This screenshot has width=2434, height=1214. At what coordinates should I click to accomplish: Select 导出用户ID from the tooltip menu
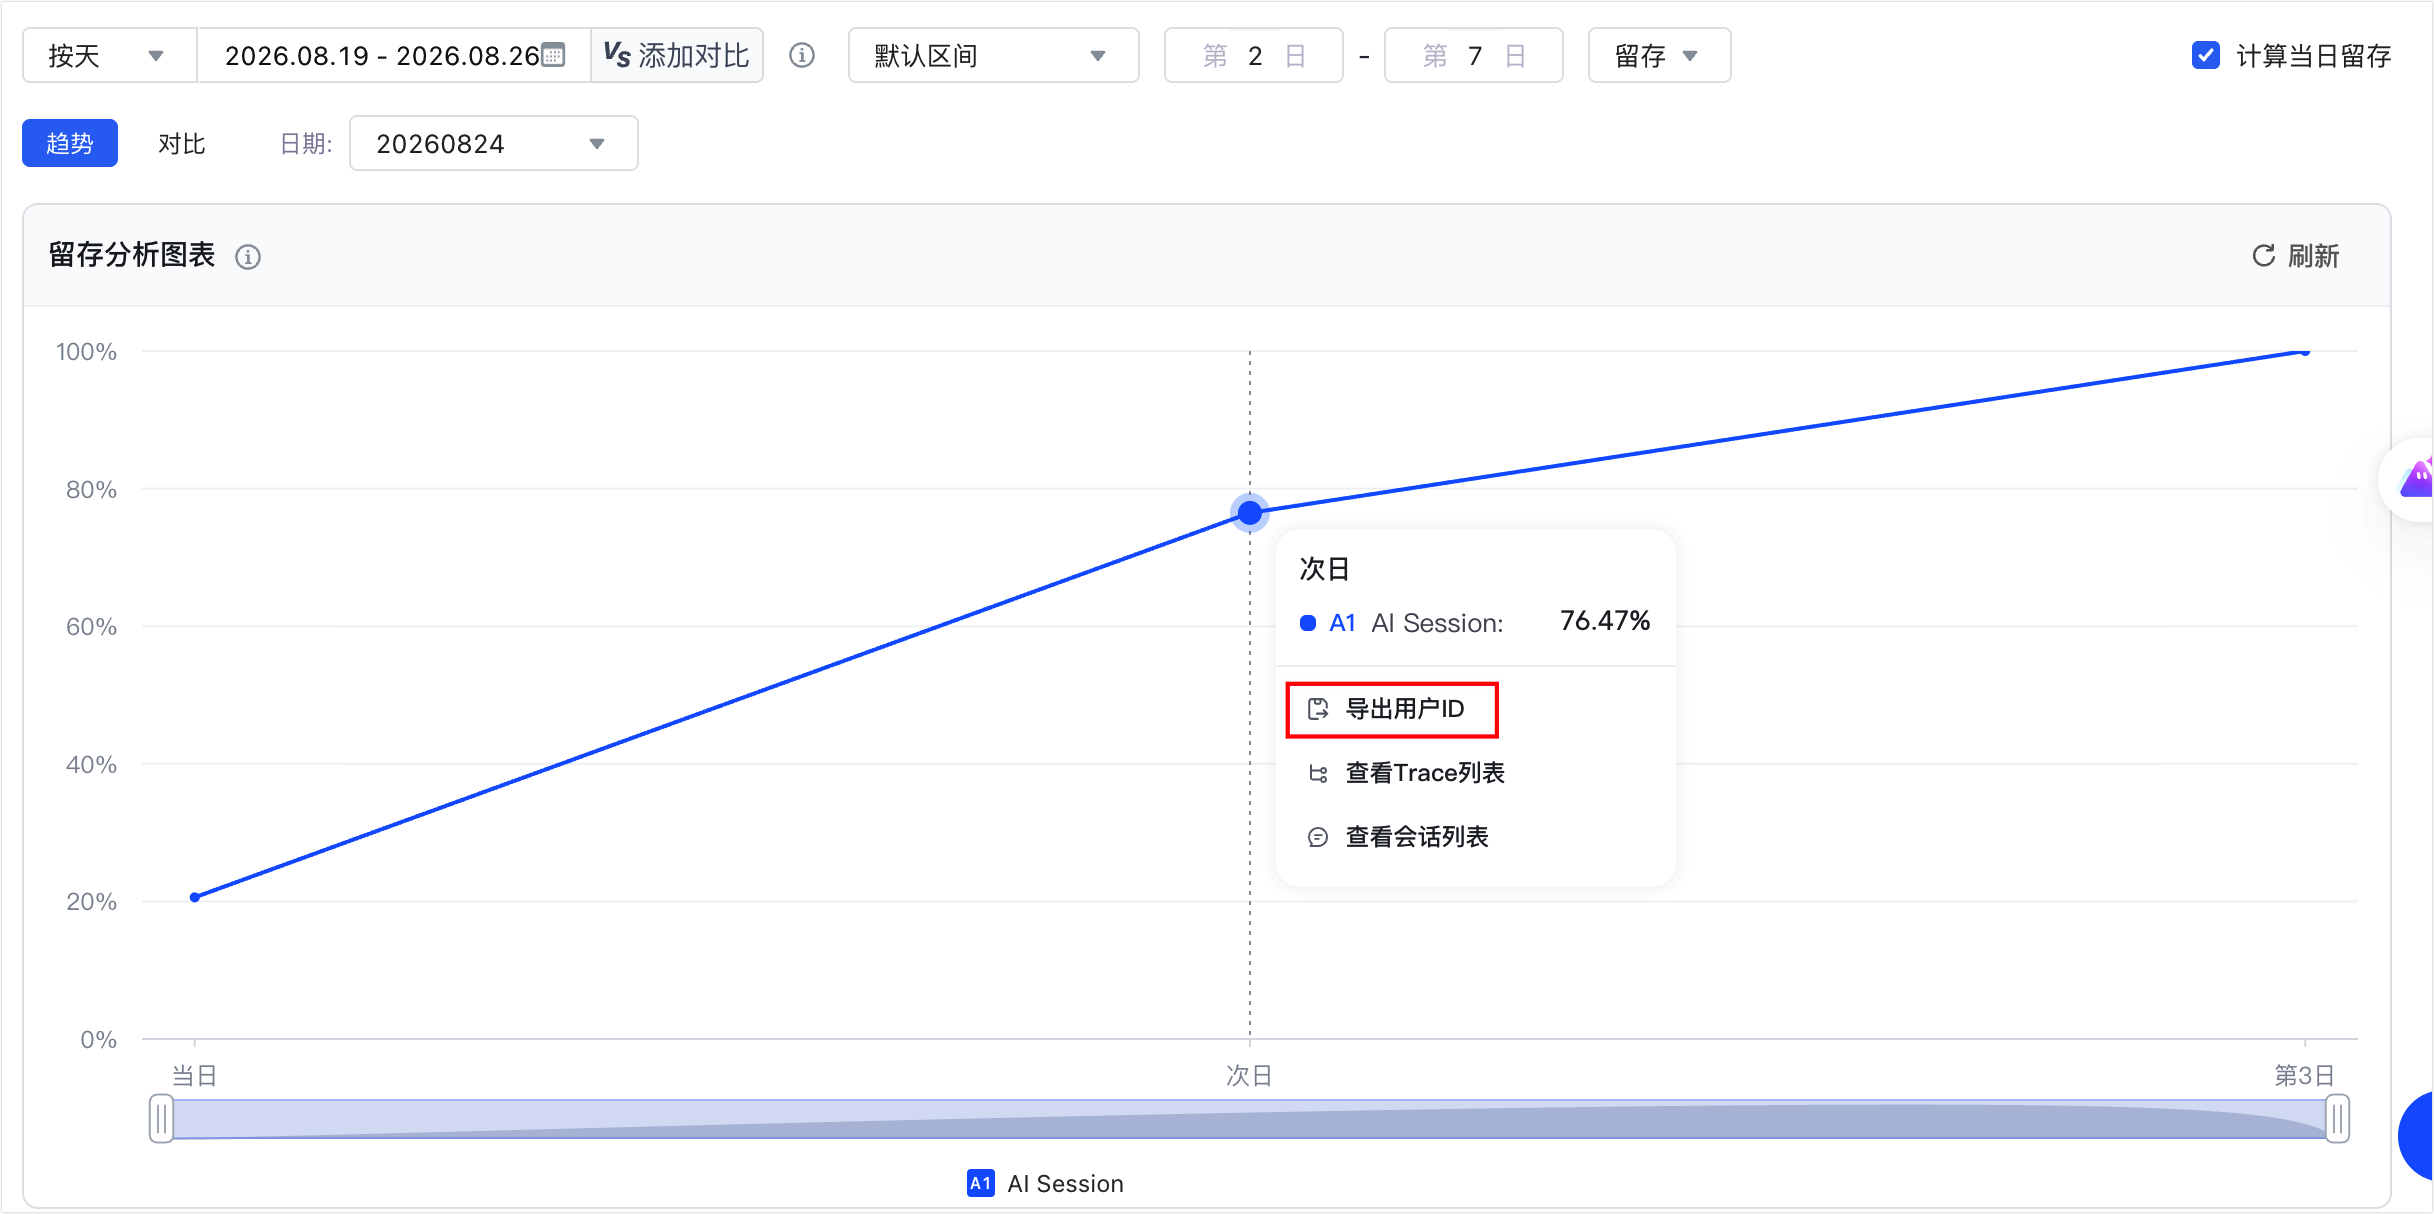(1391, 709)
